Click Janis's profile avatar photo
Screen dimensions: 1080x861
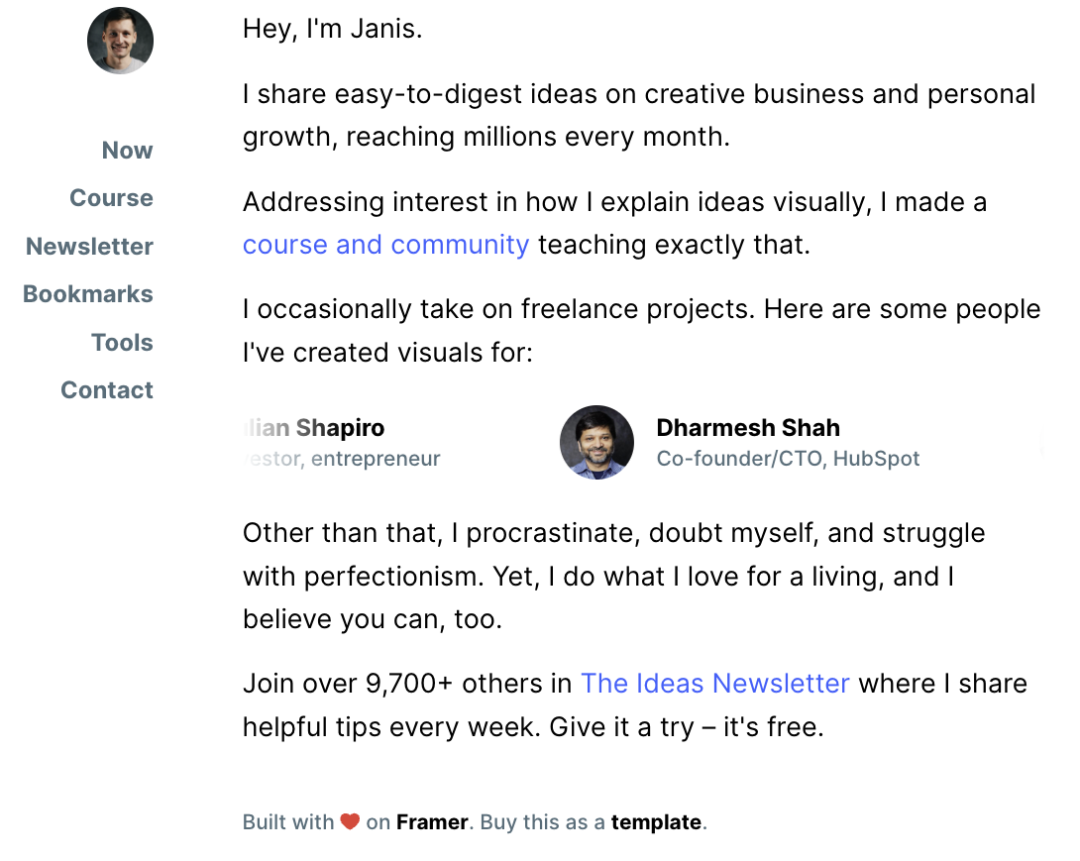click(x=121, y=41)
